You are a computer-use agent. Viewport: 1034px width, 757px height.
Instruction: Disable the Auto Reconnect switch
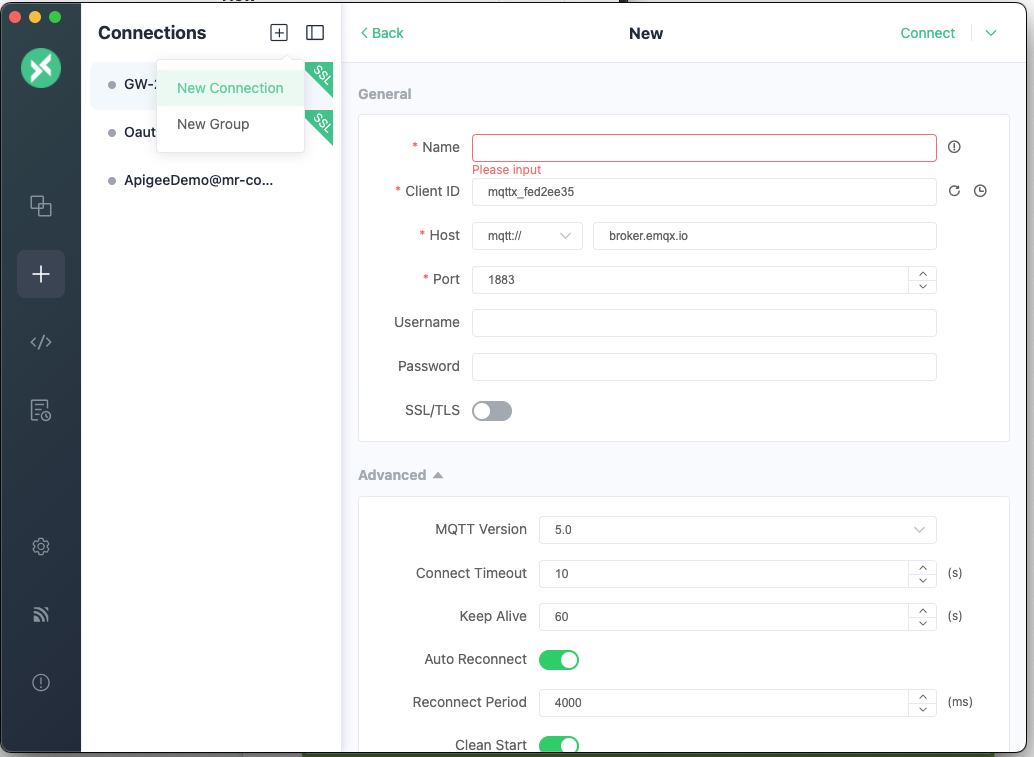click(559, 660)
